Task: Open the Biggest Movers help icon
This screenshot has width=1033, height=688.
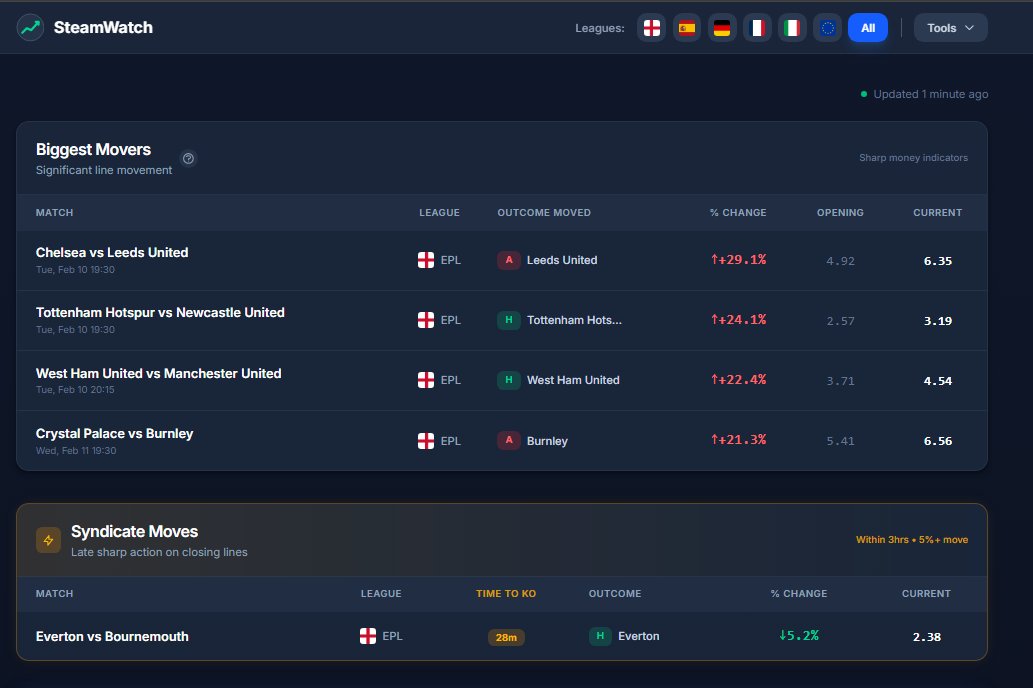Action: pyautogui.click(x=188, y=159)
